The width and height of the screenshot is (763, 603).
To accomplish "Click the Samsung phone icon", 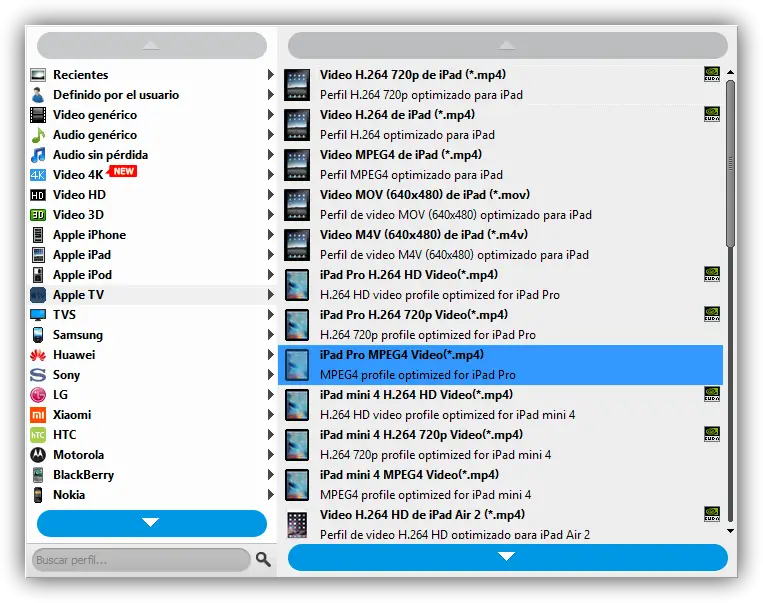I will 38,335.
